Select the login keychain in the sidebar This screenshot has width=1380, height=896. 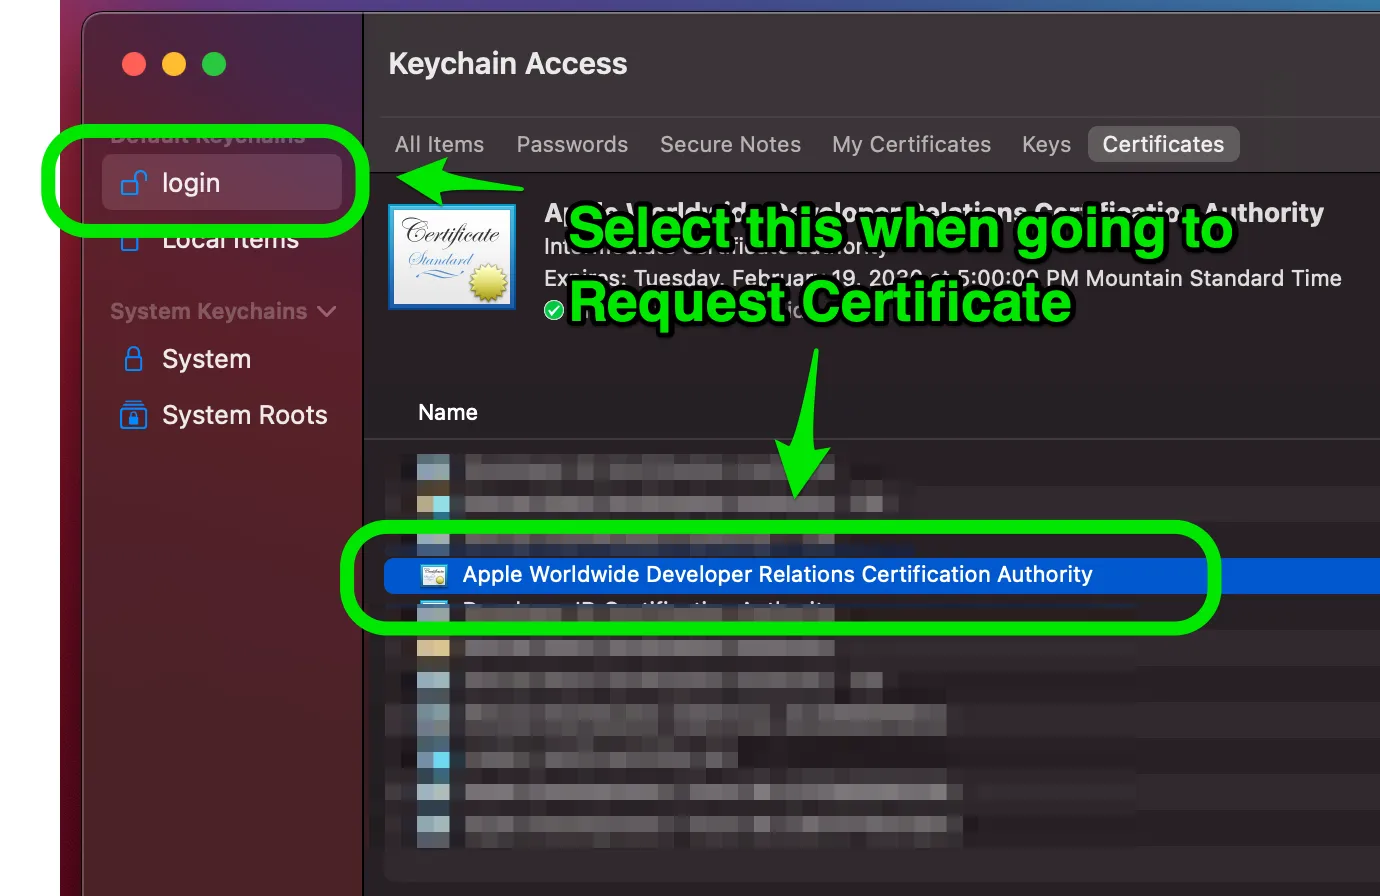(222, 183)
